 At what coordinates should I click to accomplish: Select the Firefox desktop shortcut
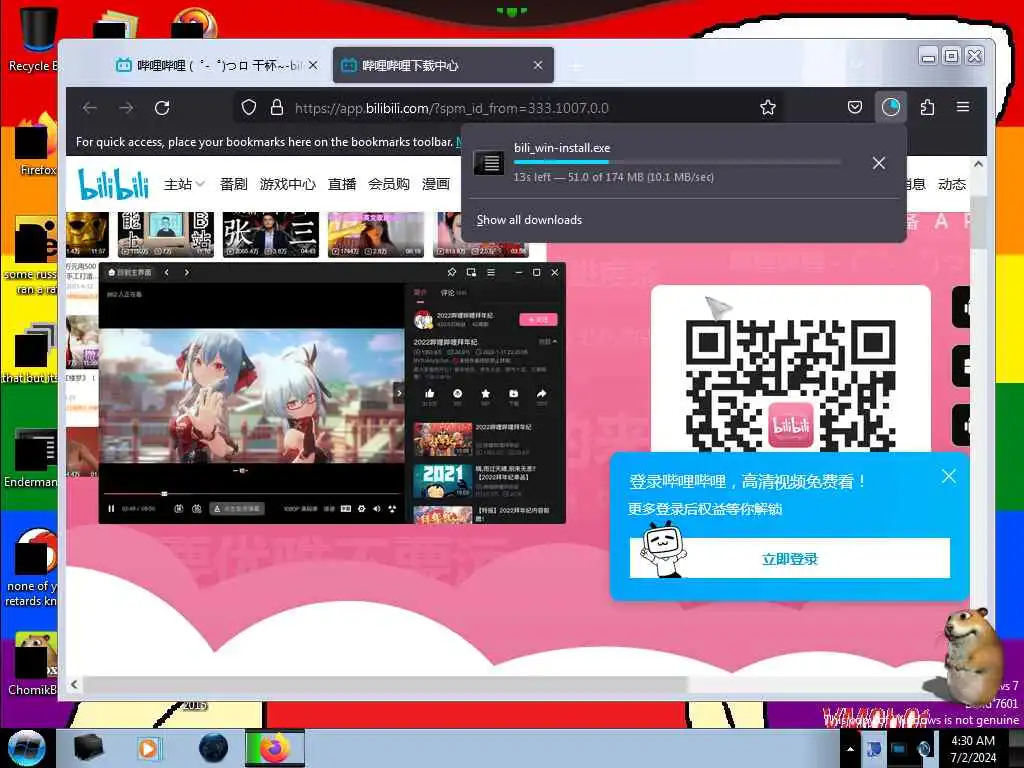click(x=36, y=145)
